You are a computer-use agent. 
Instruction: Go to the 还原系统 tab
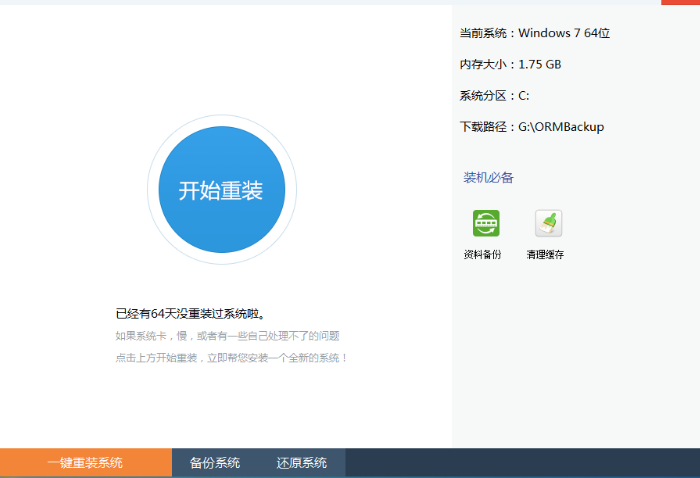coord(302,463)
